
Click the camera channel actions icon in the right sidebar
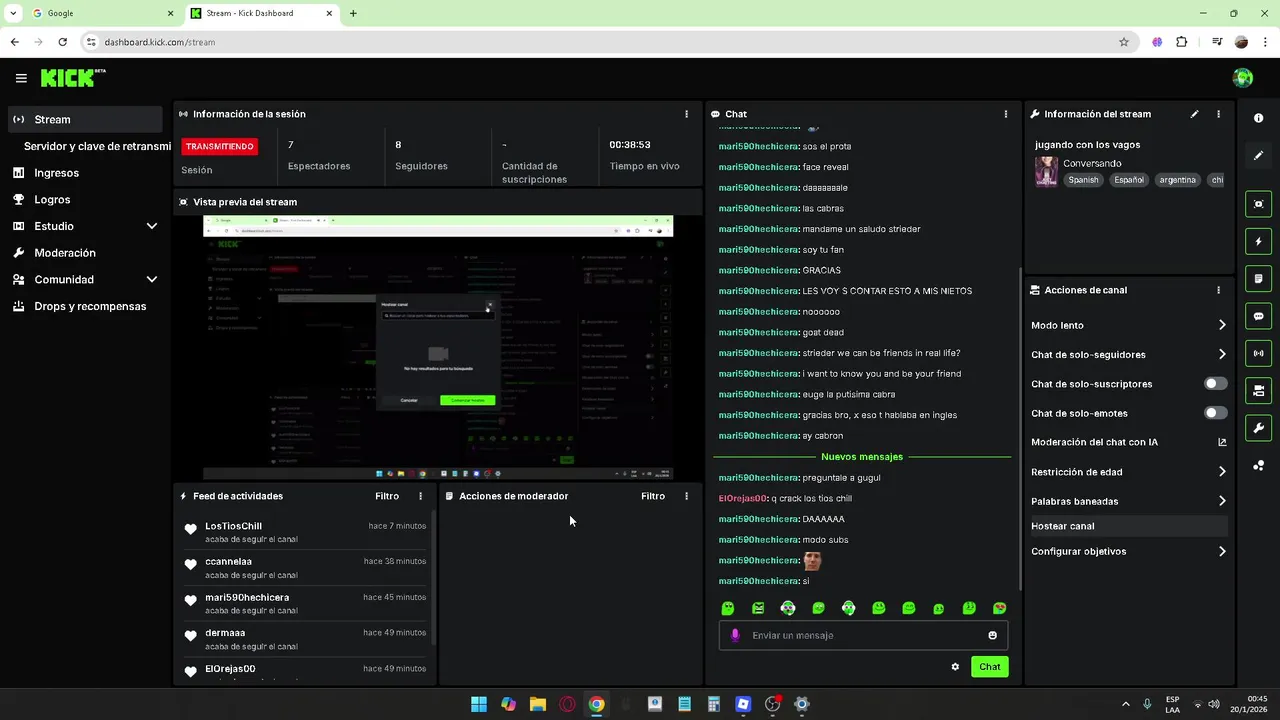tap(1258, 390)
